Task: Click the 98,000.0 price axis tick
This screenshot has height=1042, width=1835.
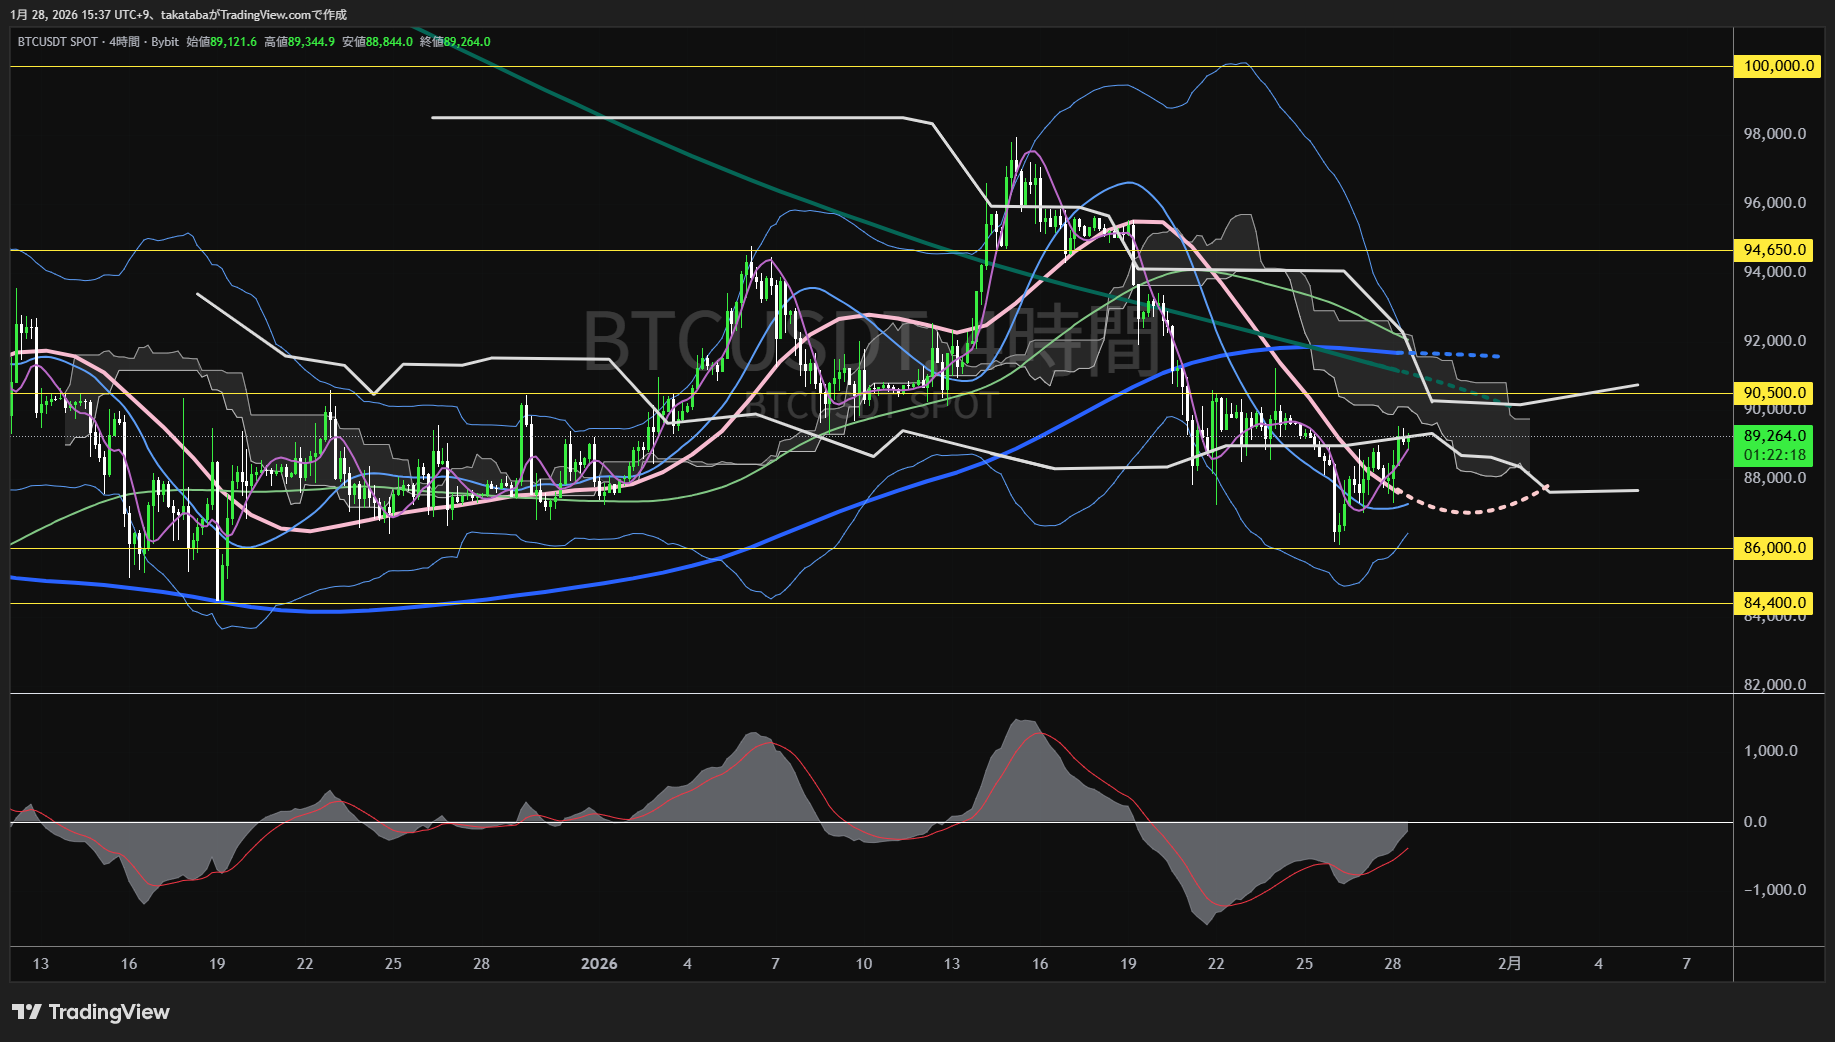Action: (x=1775, y=134)
